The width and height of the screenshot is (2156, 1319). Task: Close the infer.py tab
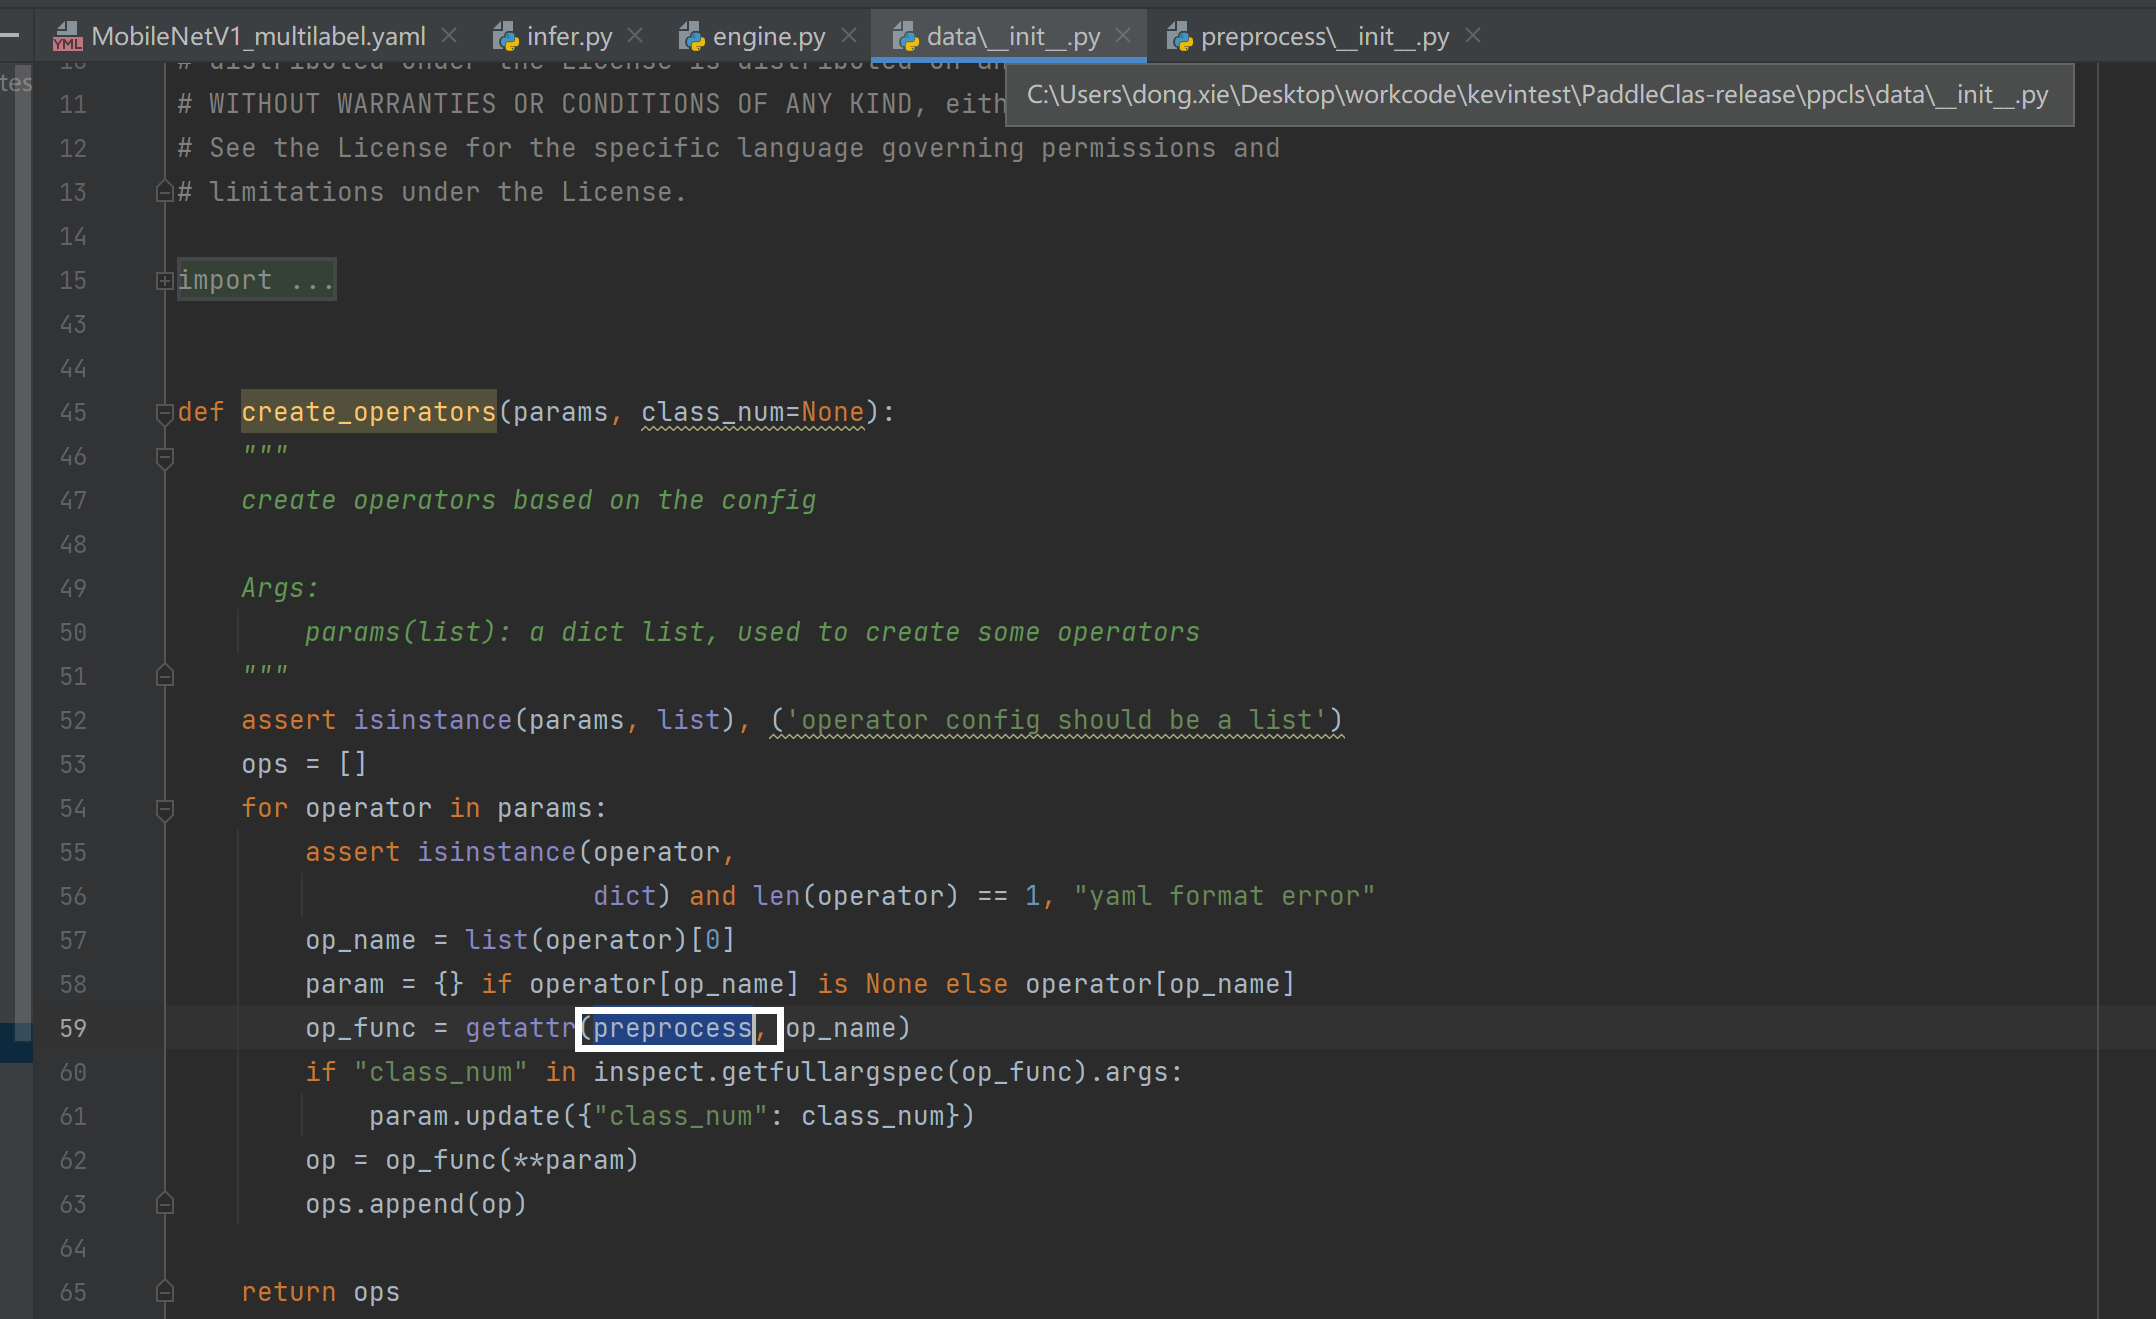(x=635, y=36)
